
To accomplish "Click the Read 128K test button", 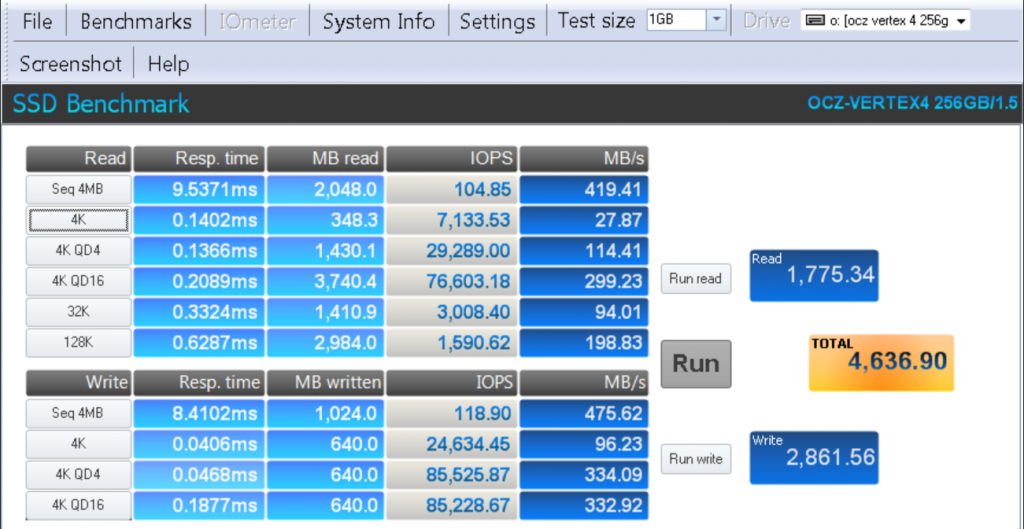I will coord(78,343).
